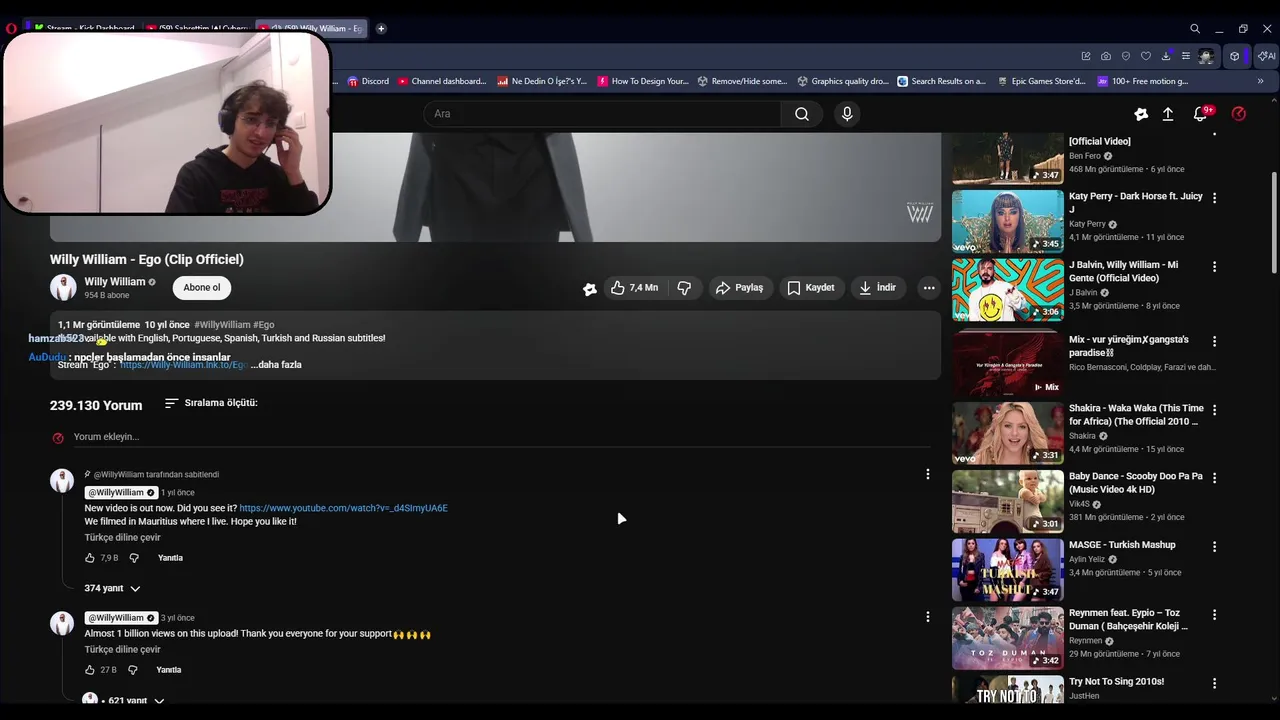This screenshot has width=1280, height=720.
Task: Click İndir download button
Action: pos(877,288)
